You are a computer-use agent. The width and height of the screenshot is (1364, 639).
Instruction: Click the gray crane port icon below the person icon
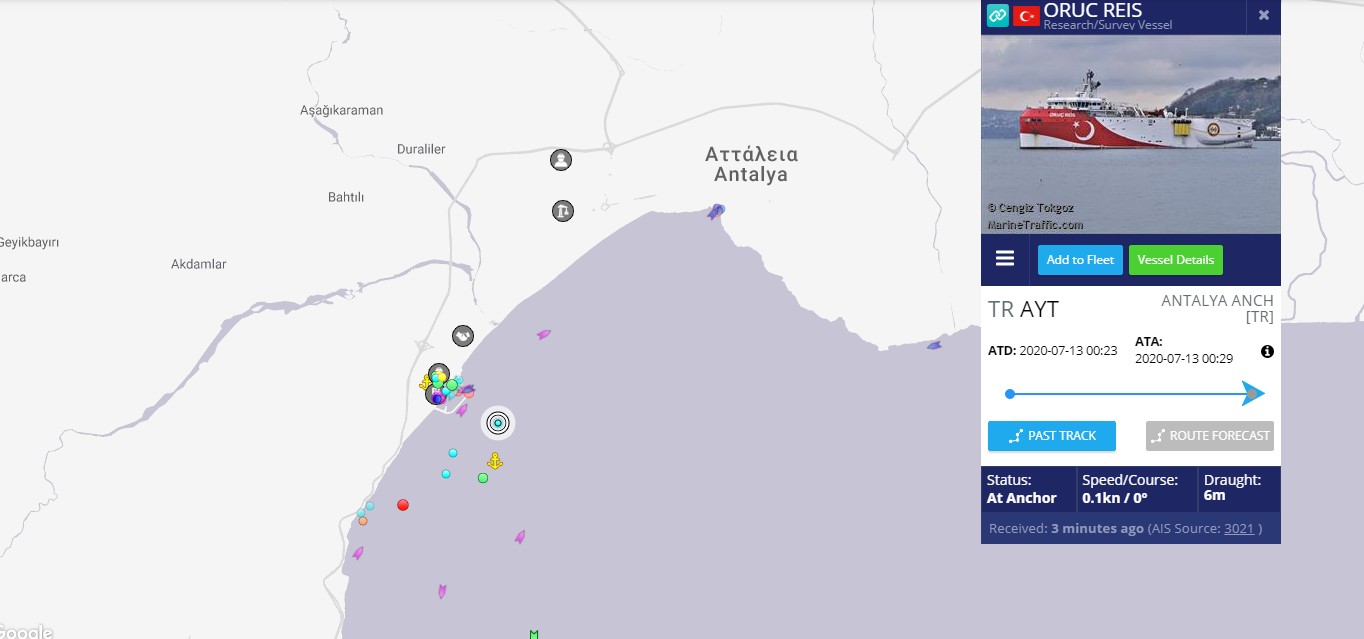563,211
